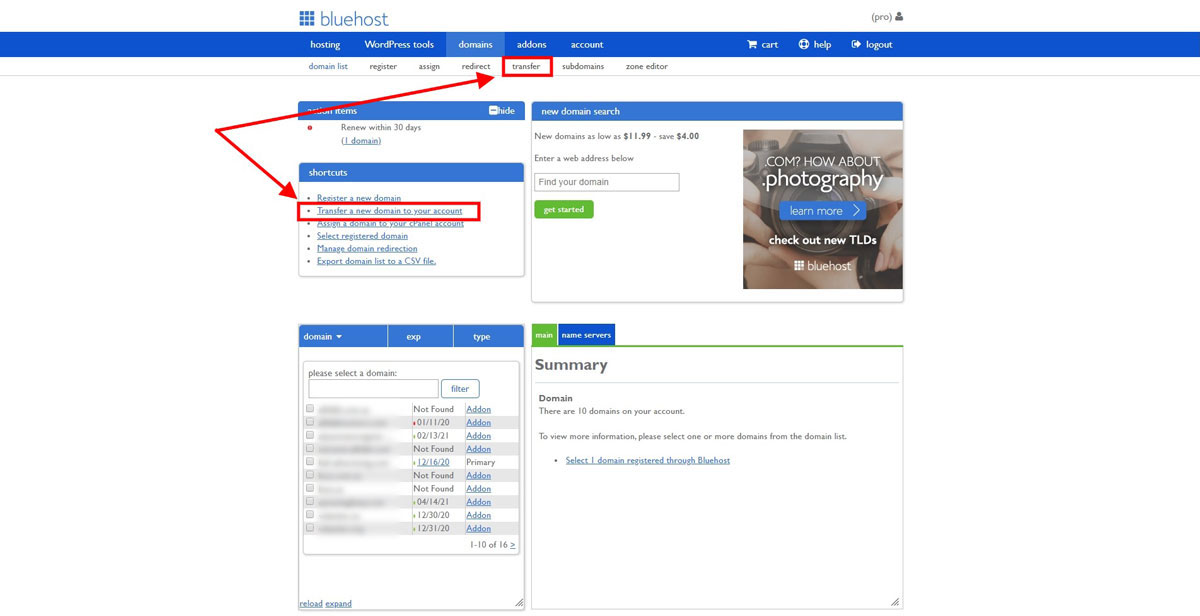The width and height of the screenshot is (1200, 616).
Task: Open the domains menu
Action: [x=476, y=44]
